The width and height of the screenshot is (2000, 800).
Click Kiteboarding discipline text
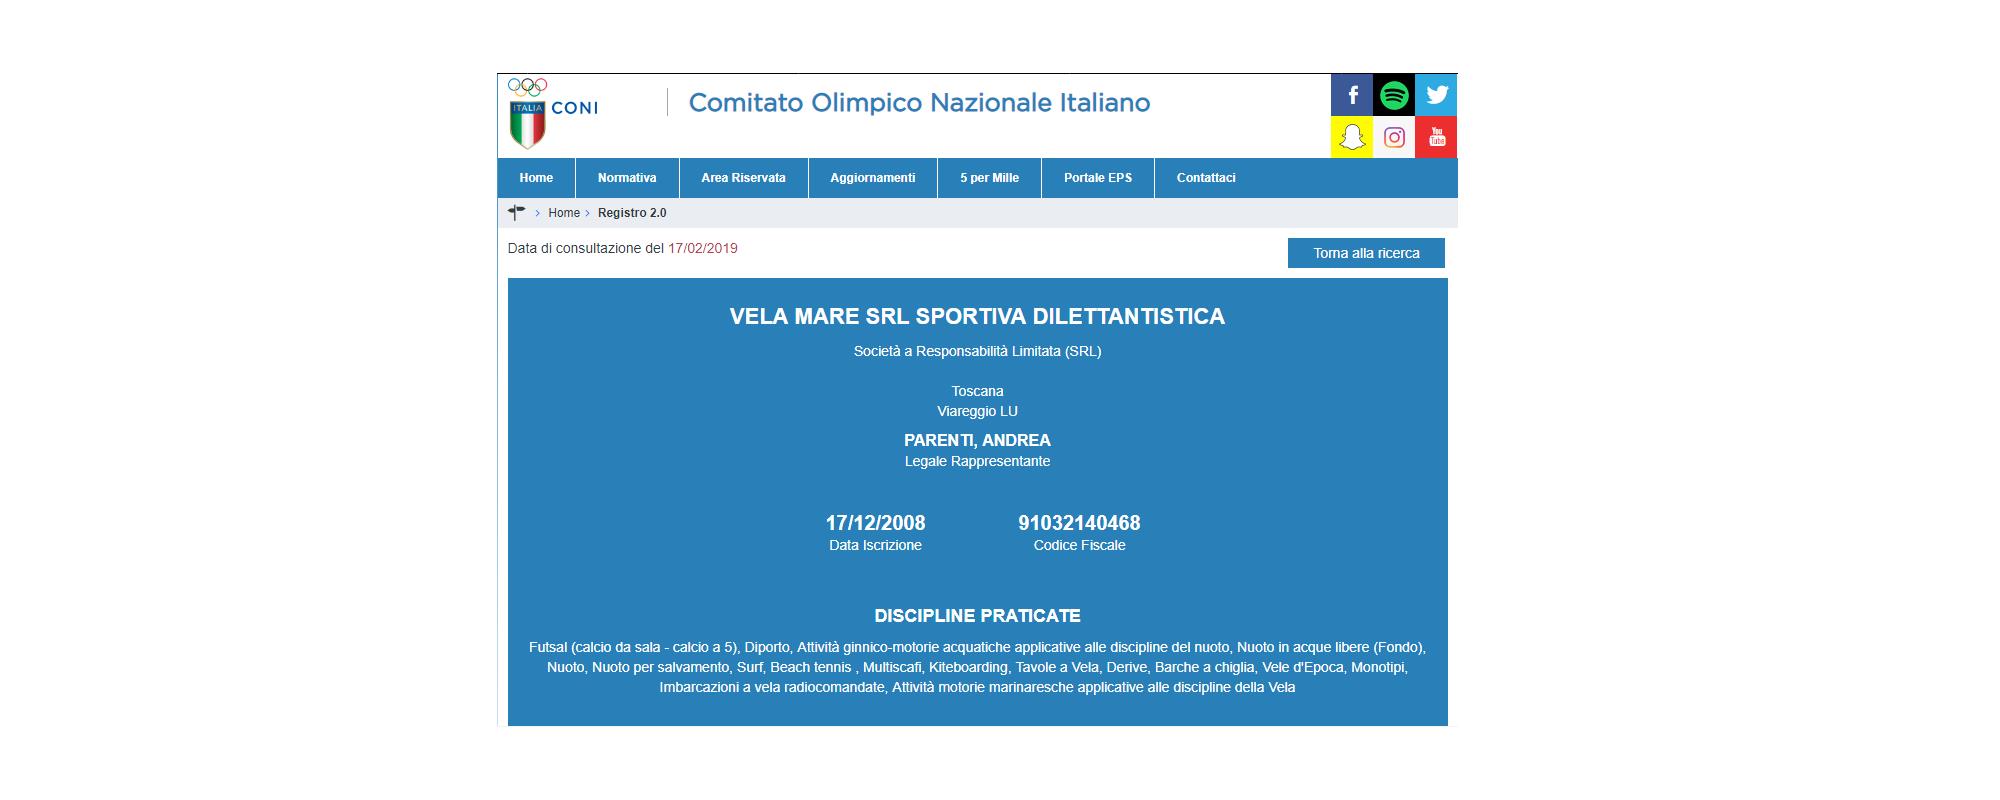(968, 667)
